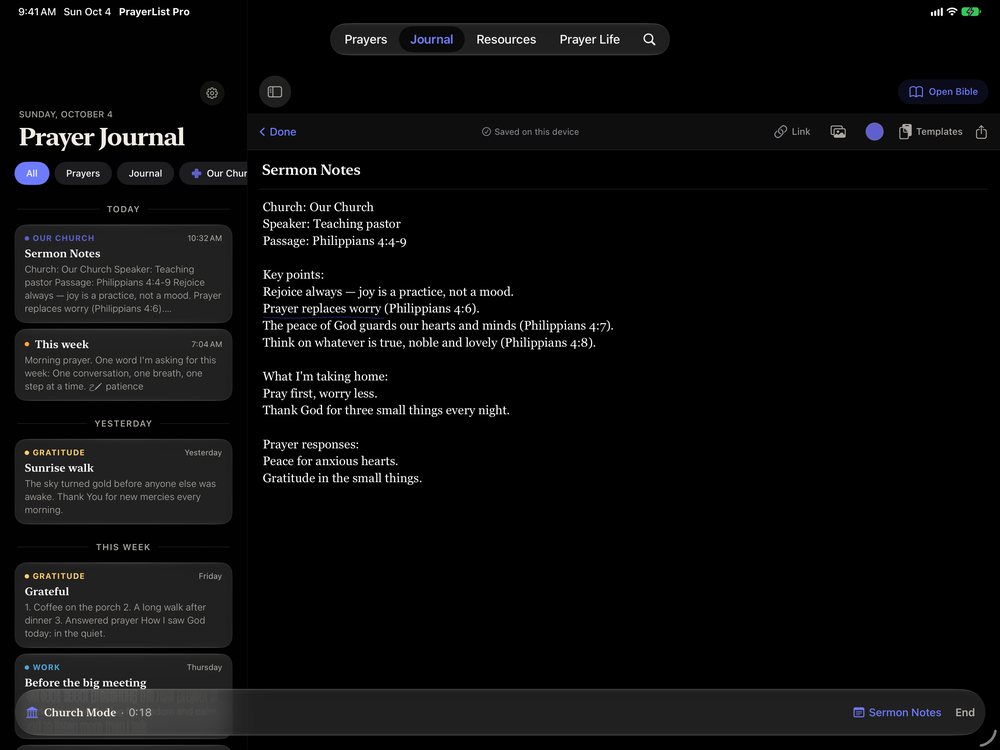Image resolution: width=1000 pixels, height=750 pixels.
Task: Open the Prayer Life tab
Action: pos(590,40)
